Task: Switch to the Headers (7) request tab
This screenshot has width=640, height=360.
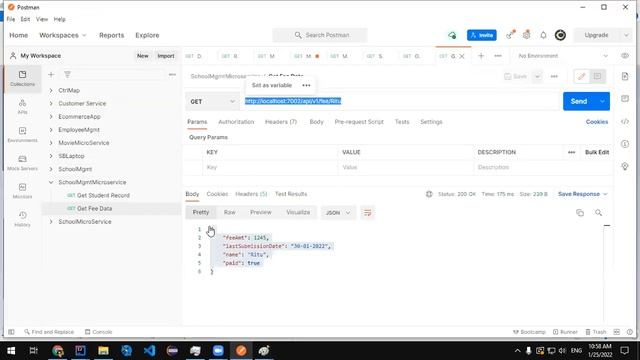Action: [x=281, y=122]
